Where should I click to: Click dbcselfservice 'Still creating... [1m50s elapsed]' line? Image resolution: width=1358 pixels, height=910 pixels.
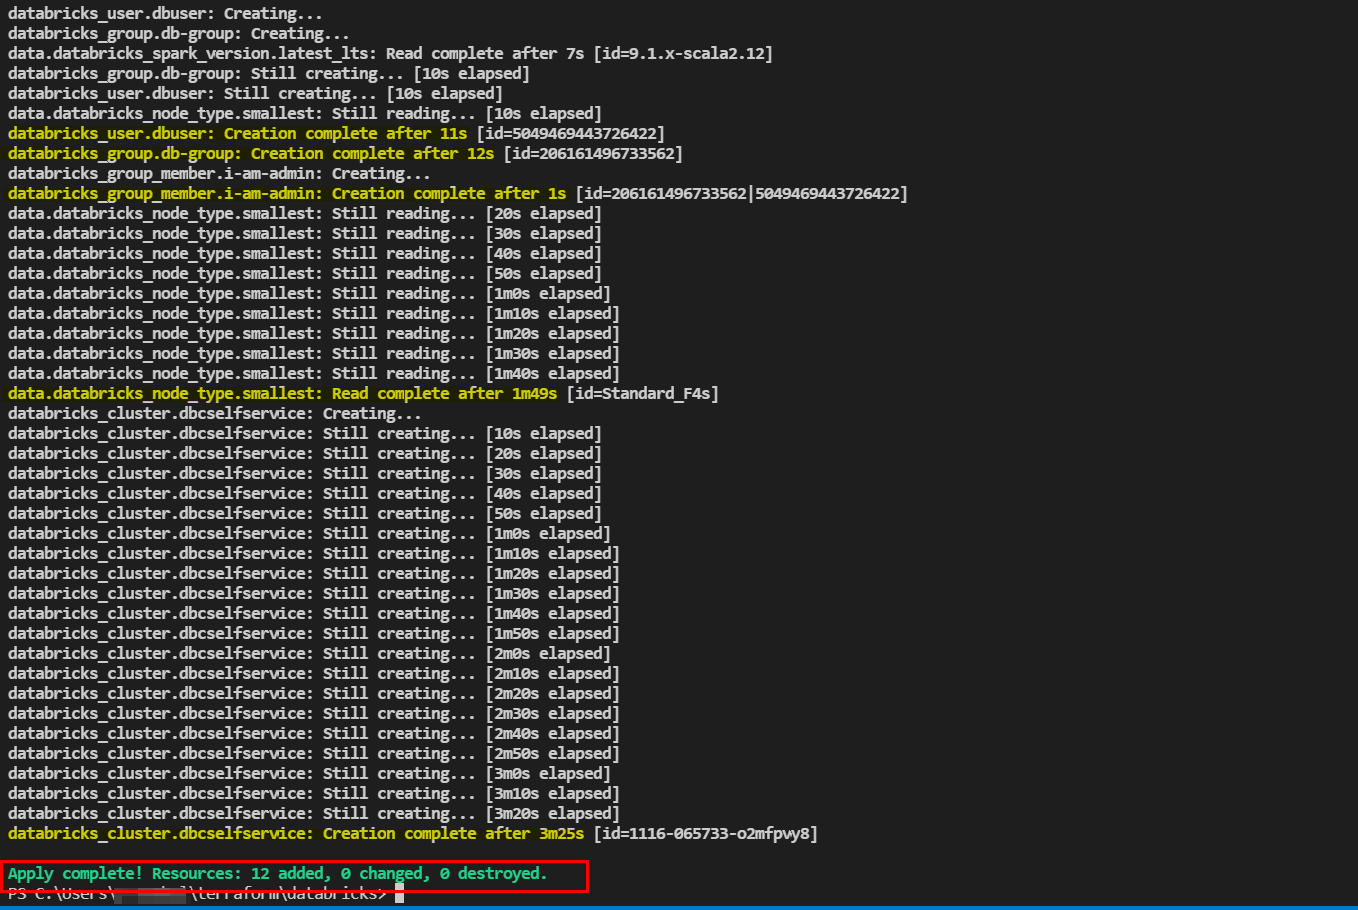(x=314, y=634)
